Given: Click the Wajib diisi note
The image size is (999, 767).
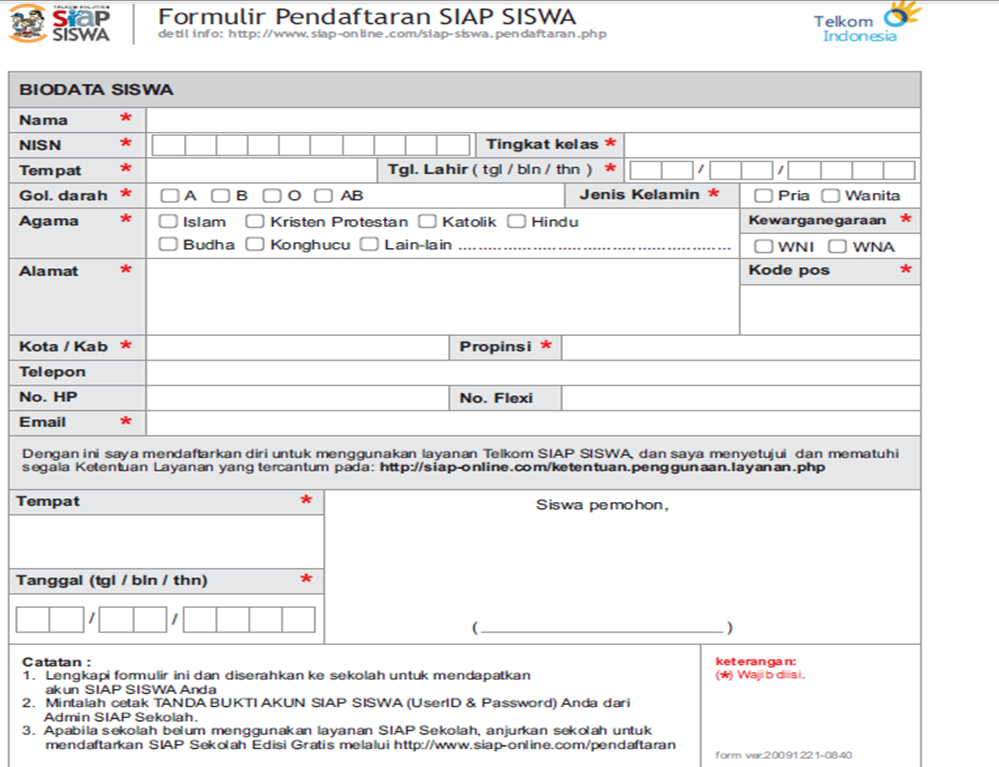Looking at the screenshot, I should pos(760,675).
